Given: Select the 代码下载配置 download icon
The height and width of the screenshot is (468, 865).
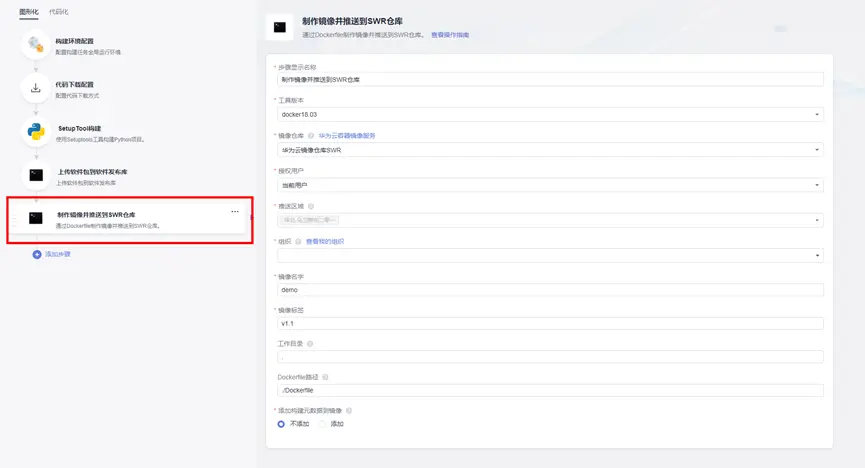Looking at the screenshot, I should pyautogui.click(x=36, y=88).
